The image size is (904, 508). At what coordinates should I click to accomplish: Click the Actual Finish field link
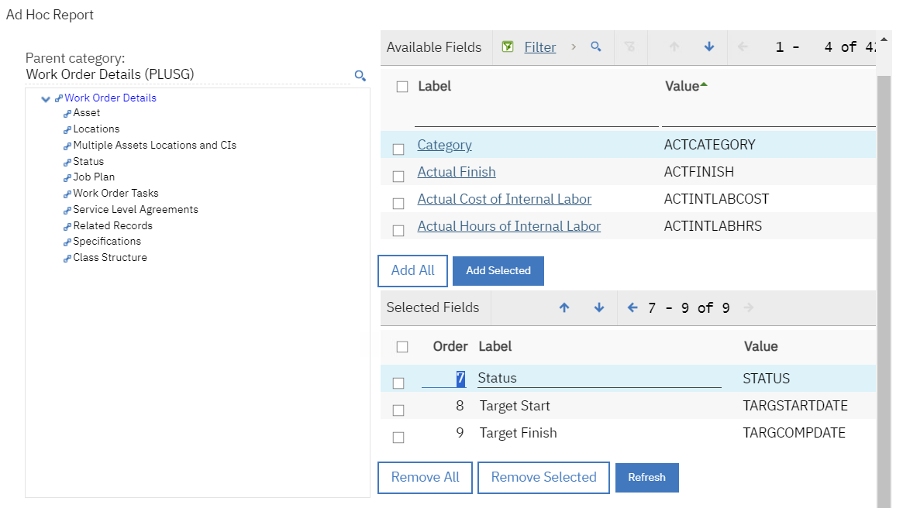point(456,172)
